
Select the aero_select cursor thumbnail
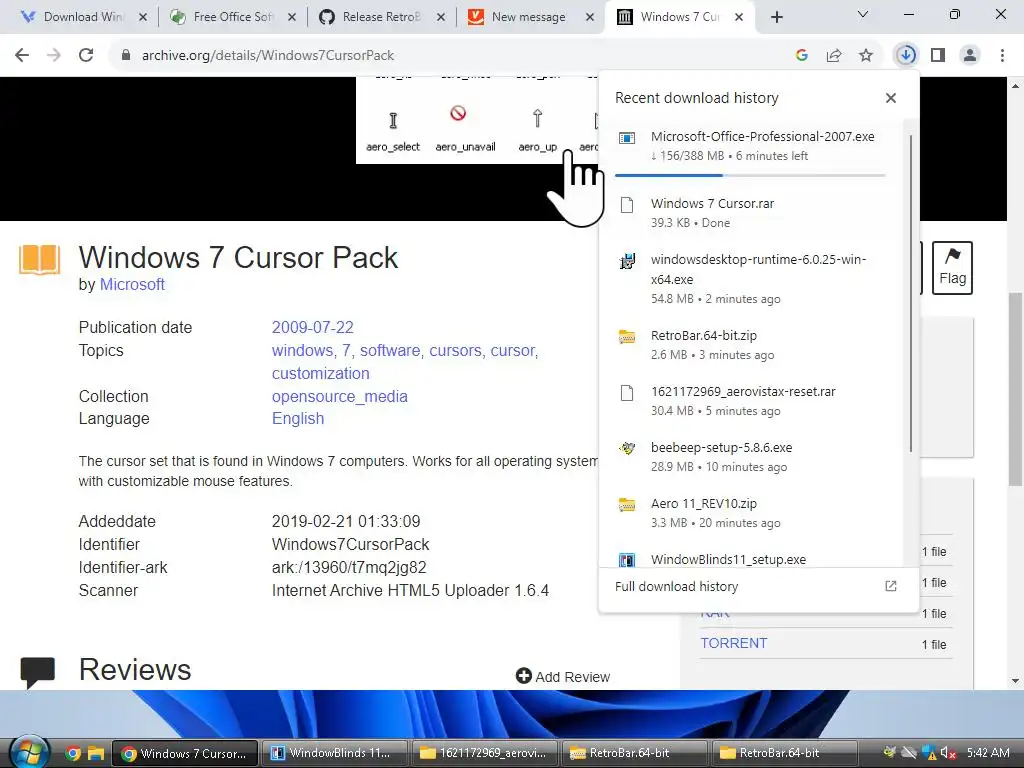point(393,129)
